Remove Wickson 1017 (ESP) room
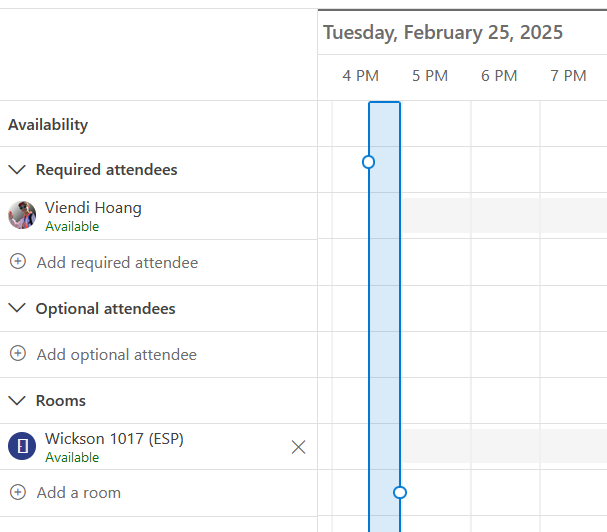 298,447
